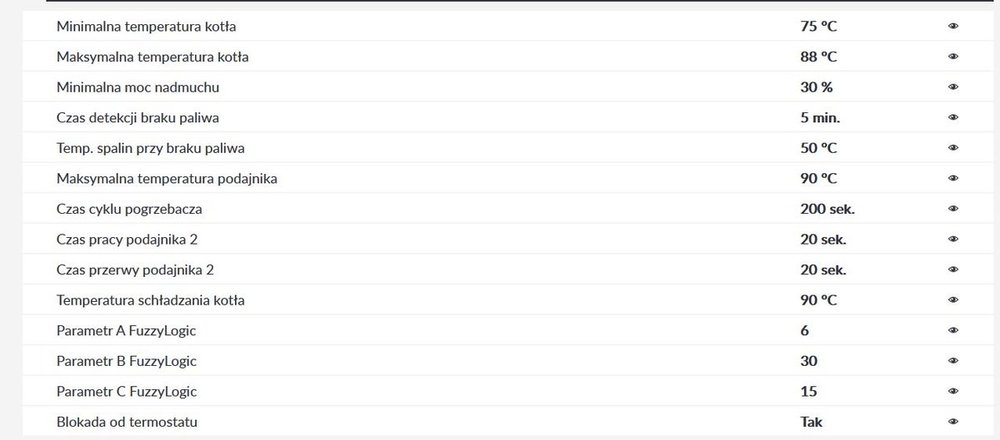
Task: Toggle visibility of Parametr B FuzzyLogic
Action: pos(953,361)
